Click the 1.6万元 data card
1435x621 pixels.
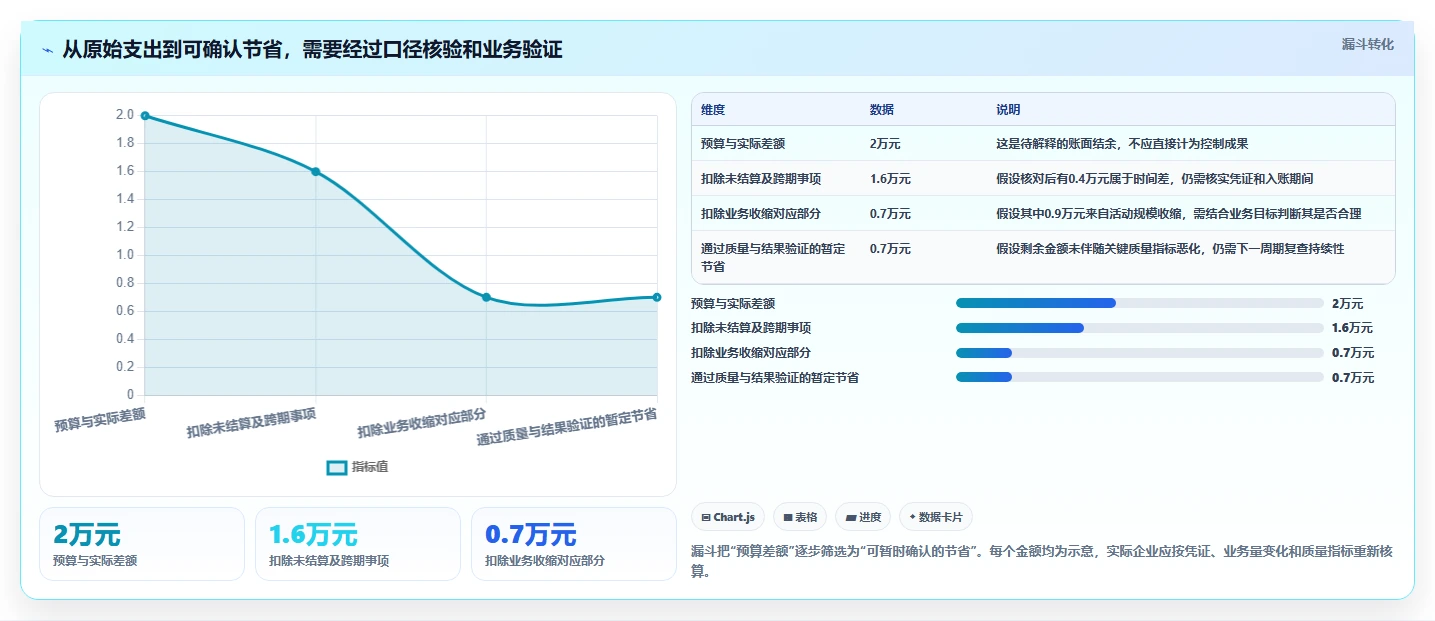[x=358, y=544]
